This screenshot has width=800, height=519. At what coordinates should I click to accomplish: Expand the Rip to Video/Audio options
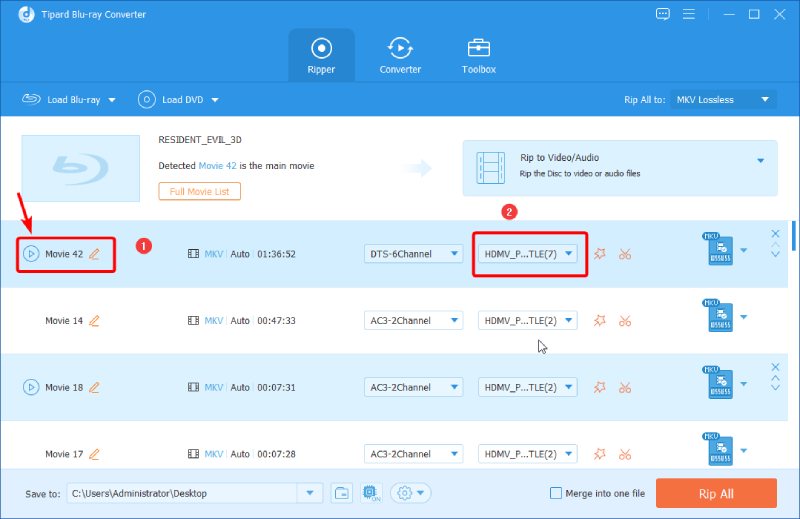760,161
